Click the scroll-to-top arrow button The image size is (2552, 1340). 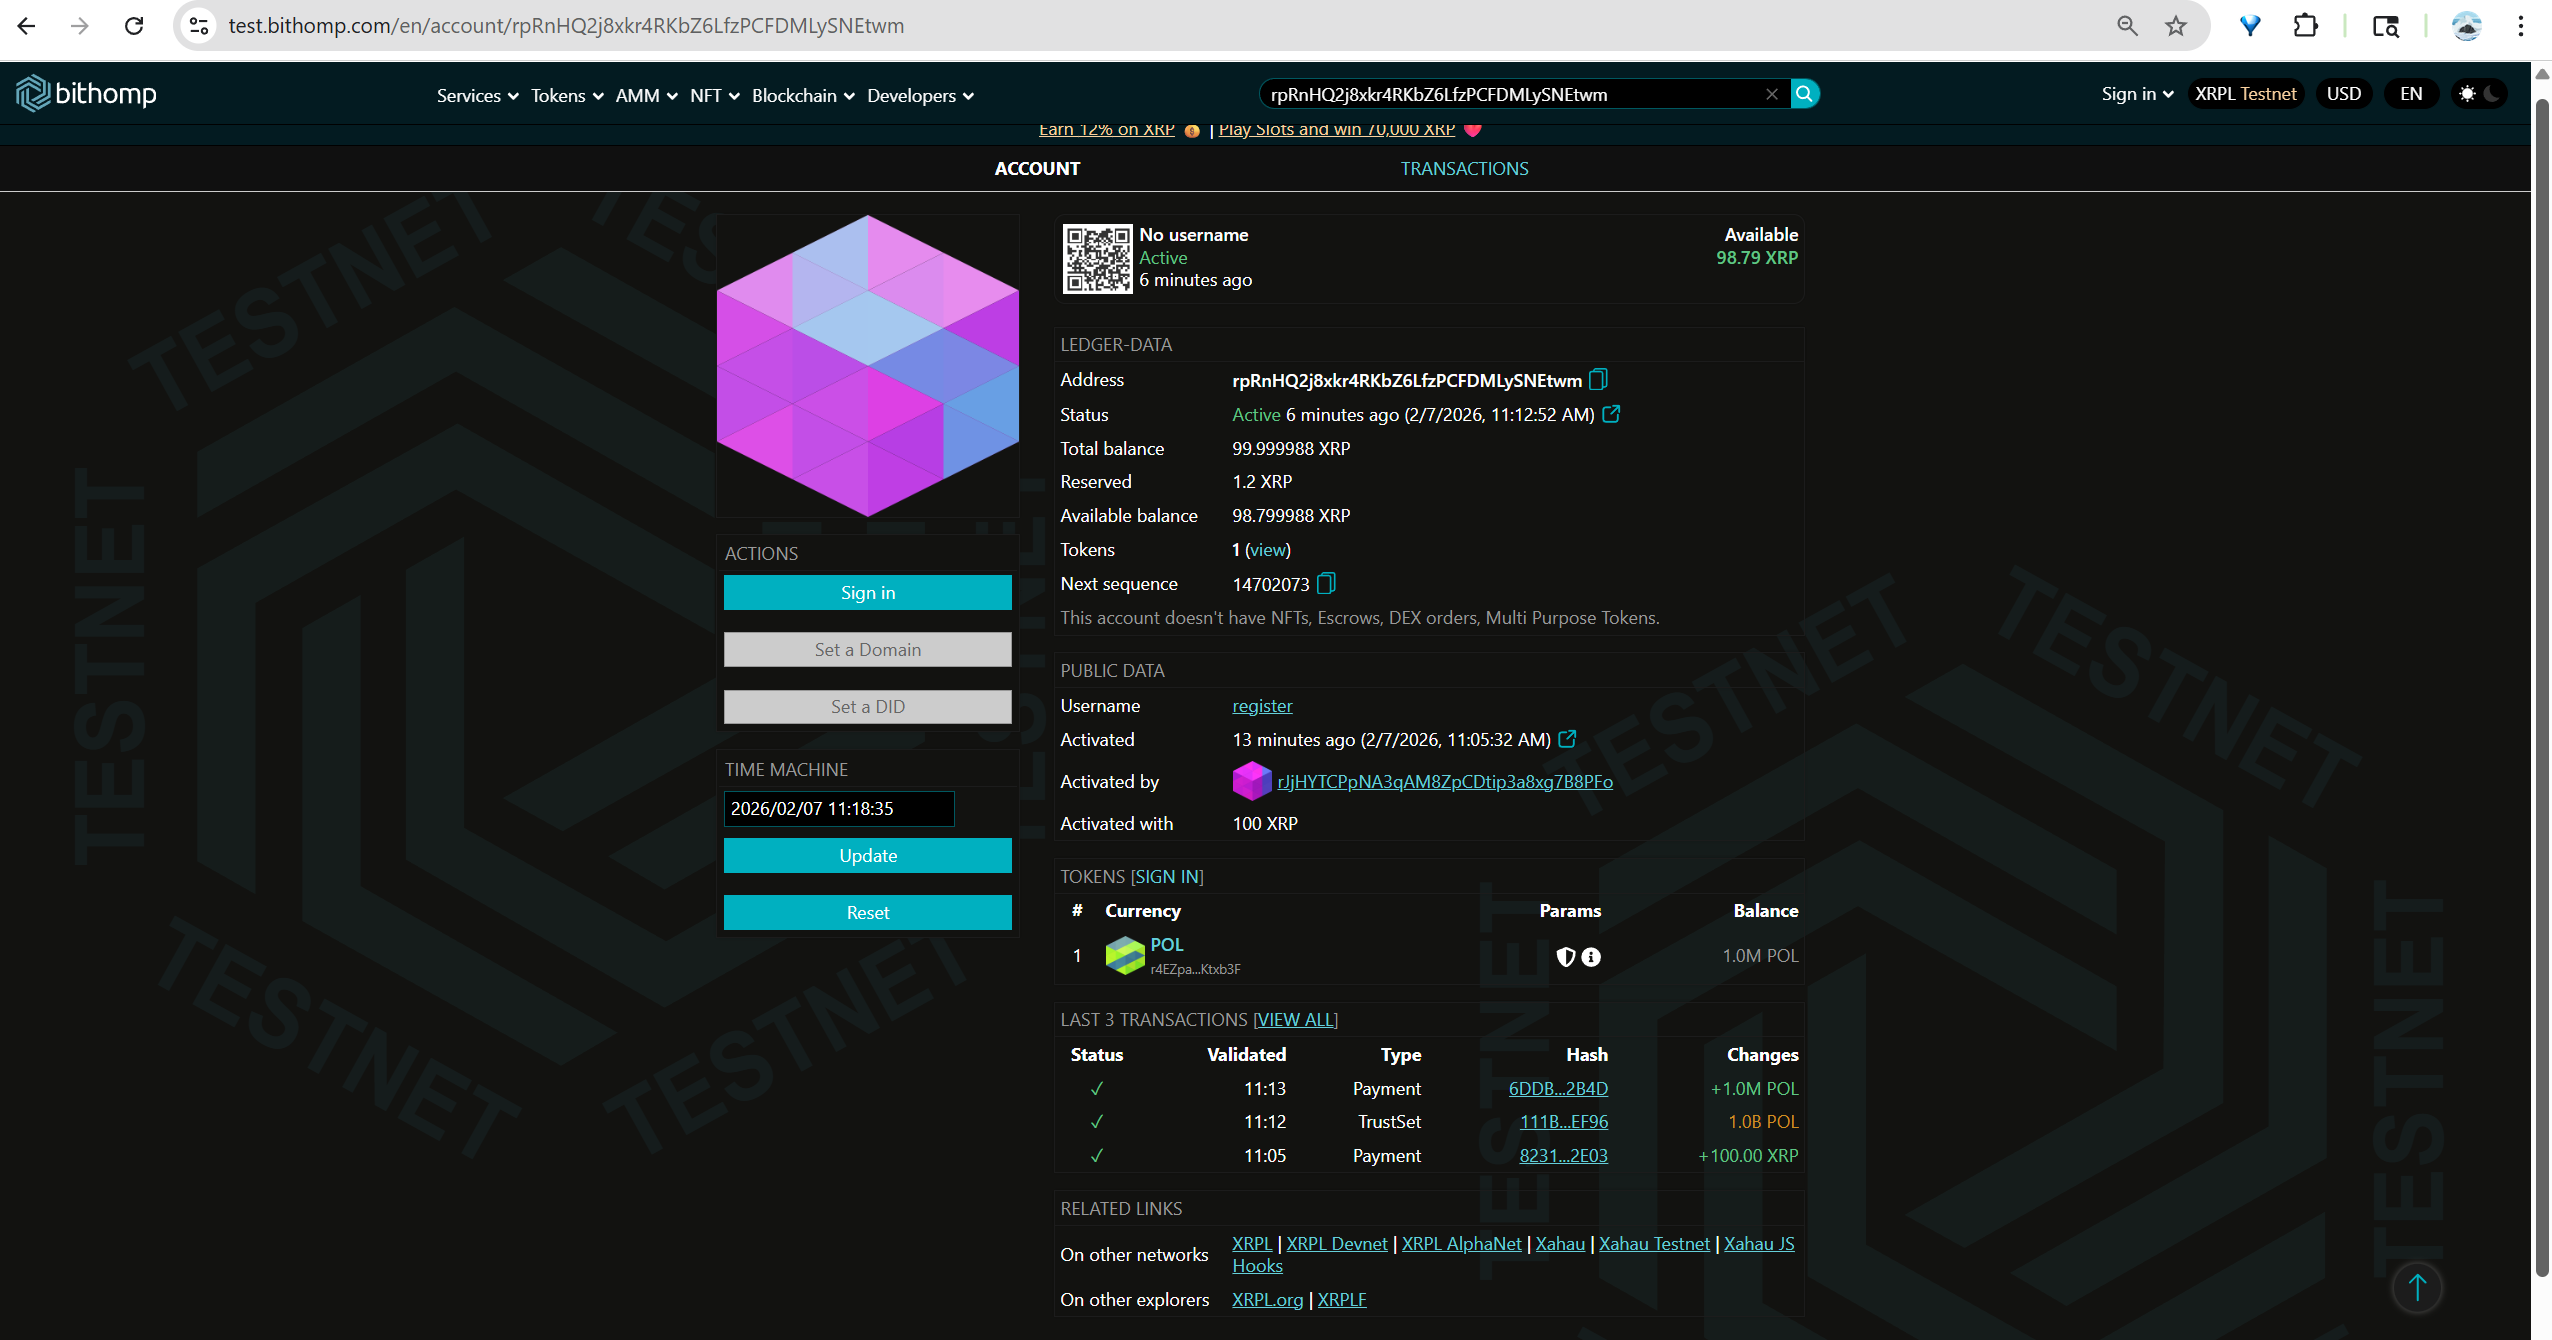(2416, 1287)
